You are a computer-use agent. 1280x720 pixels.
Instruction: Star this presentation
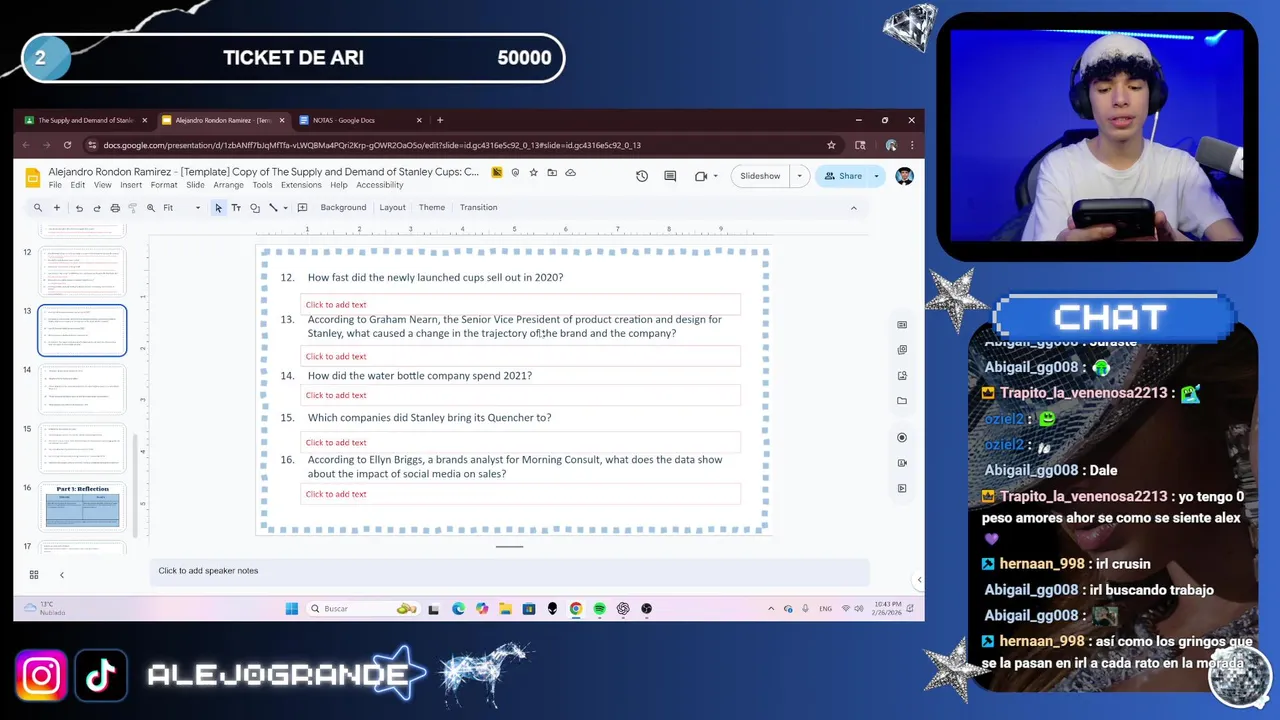[x=534, y=172]
